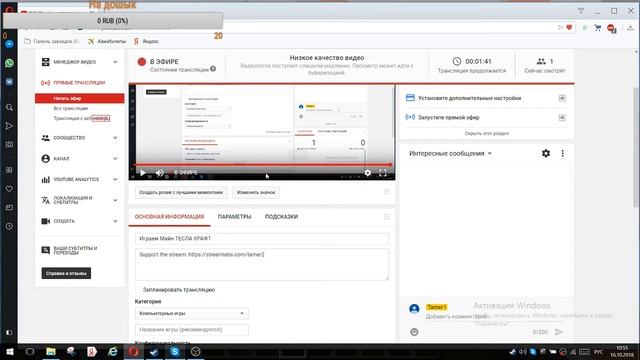Open Task View on taskbar
The width and height of the screenshot is (640, 360).
click(30, 351)
